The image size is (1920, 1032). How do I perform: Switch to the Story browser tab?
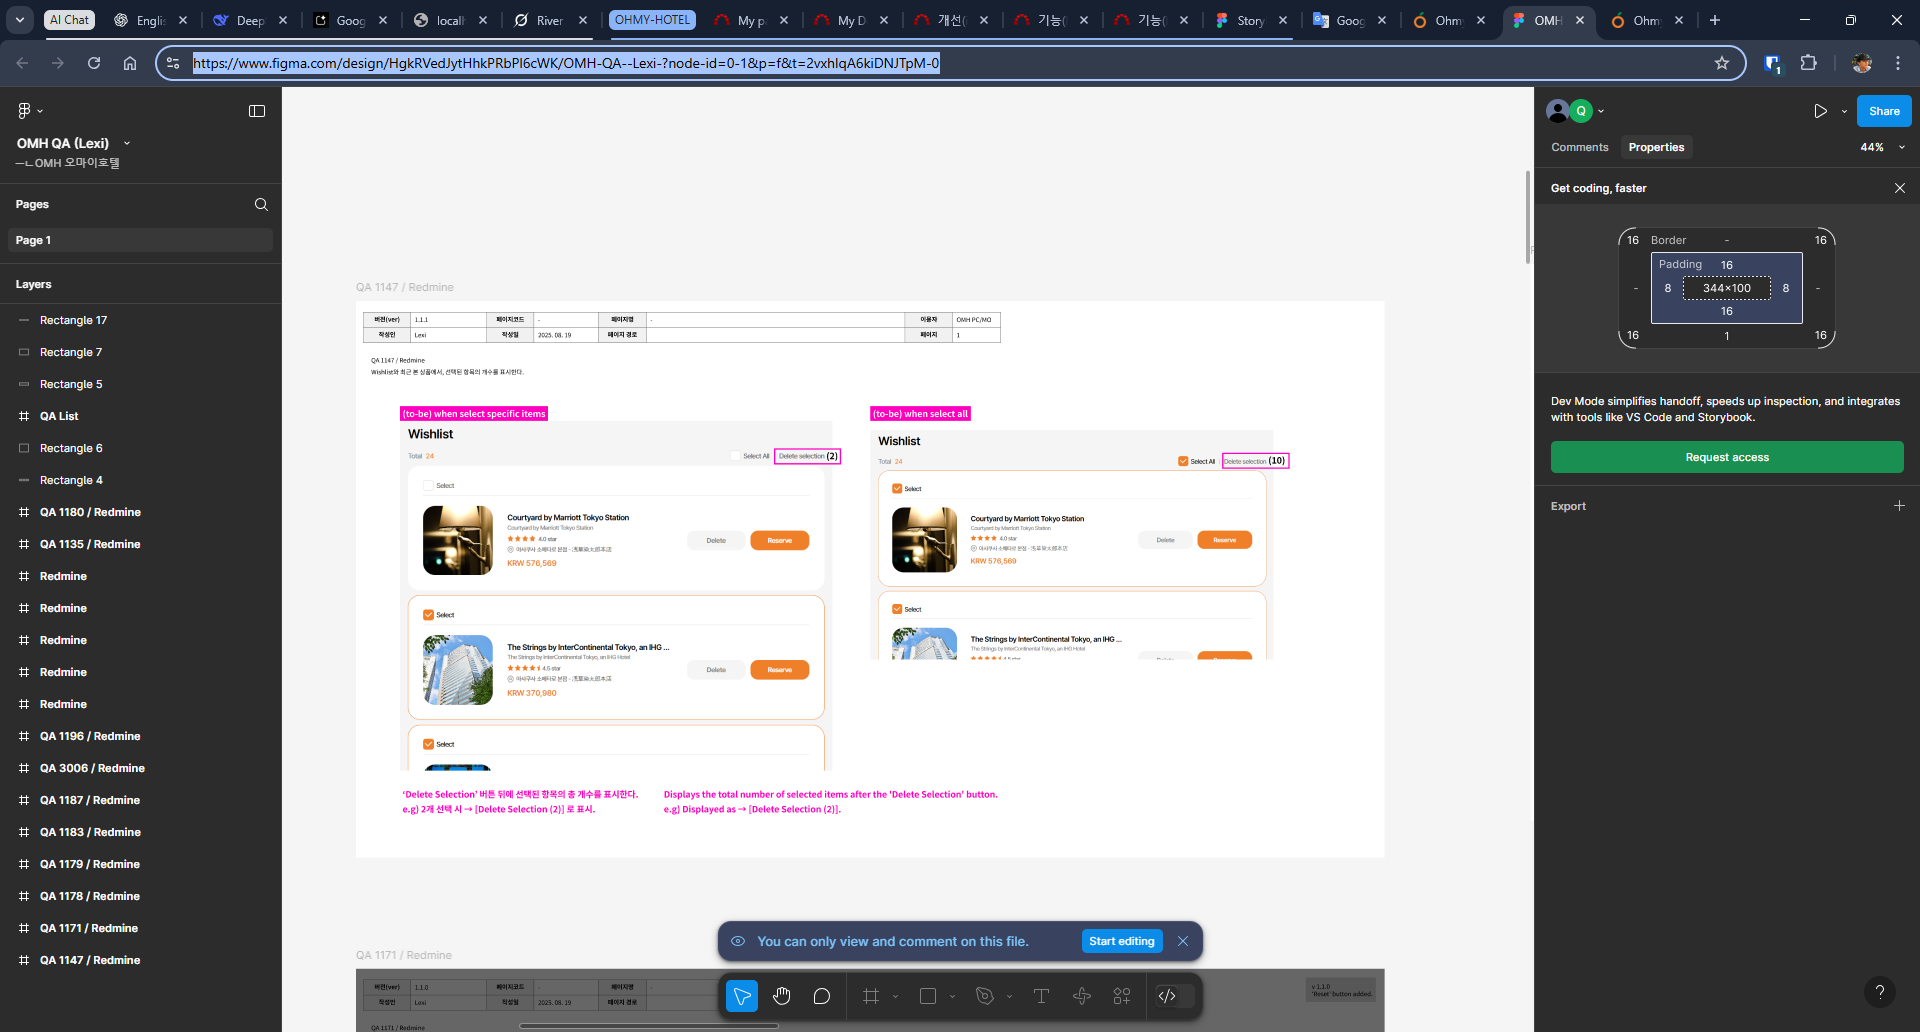1249,20
